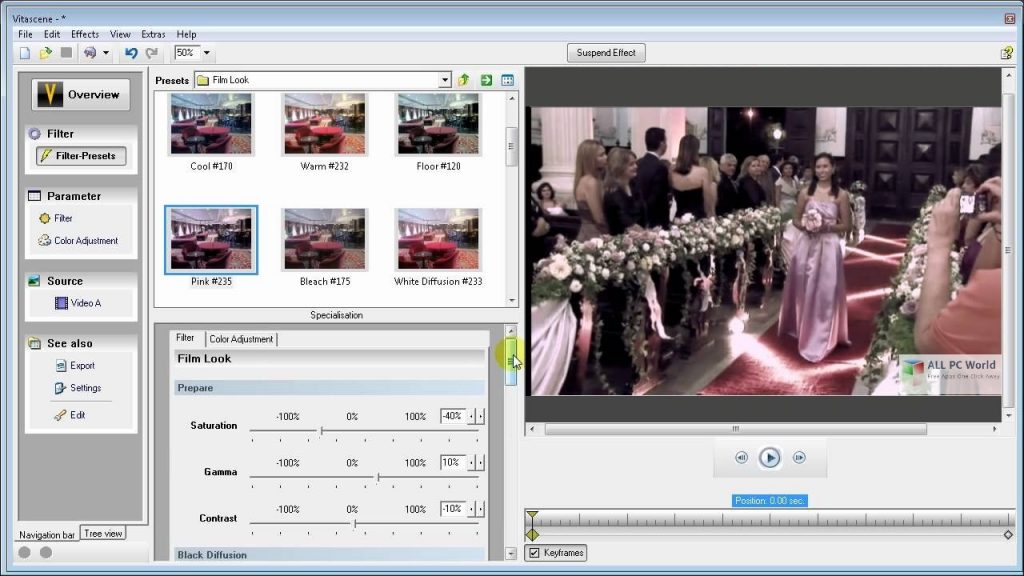Step to the previous frame
This screenshot has width=1024, height=576.
(741, 458)
